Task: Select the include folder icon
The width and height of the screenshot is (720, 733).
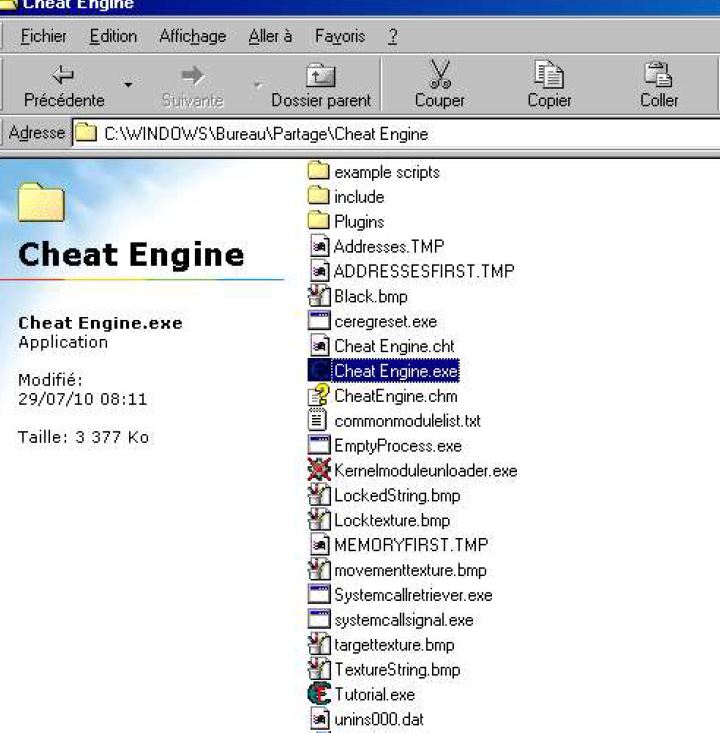Action: click(x=319, y=196)
